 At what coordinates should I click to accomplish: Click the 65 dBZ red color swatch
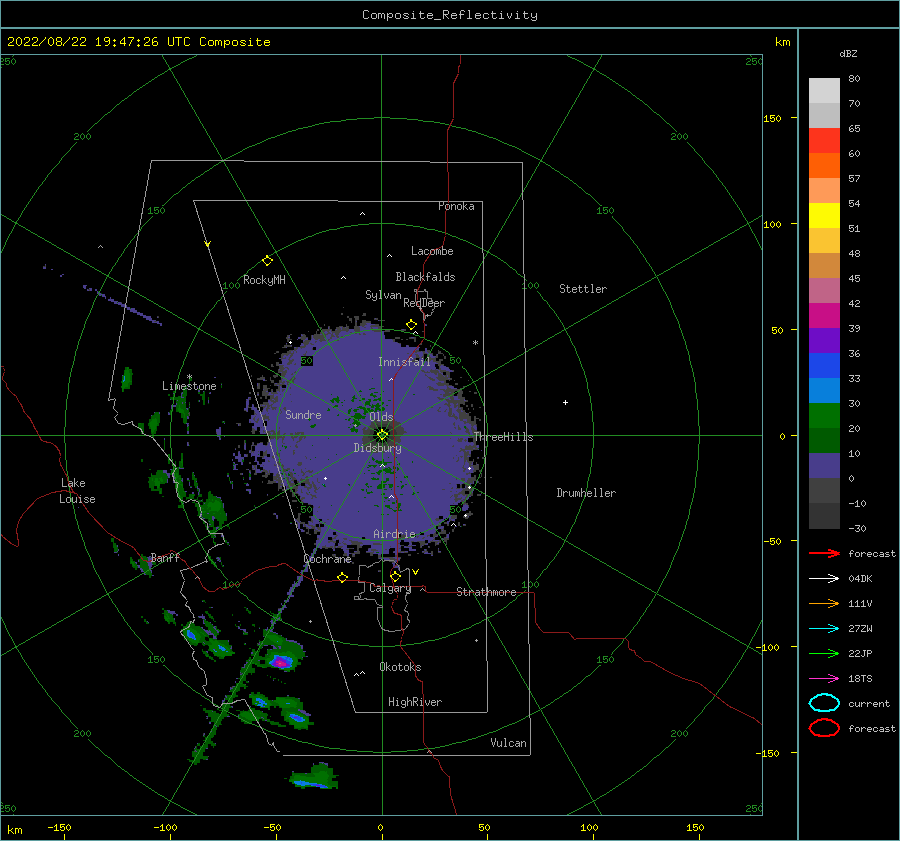click(x=824, y=140)
